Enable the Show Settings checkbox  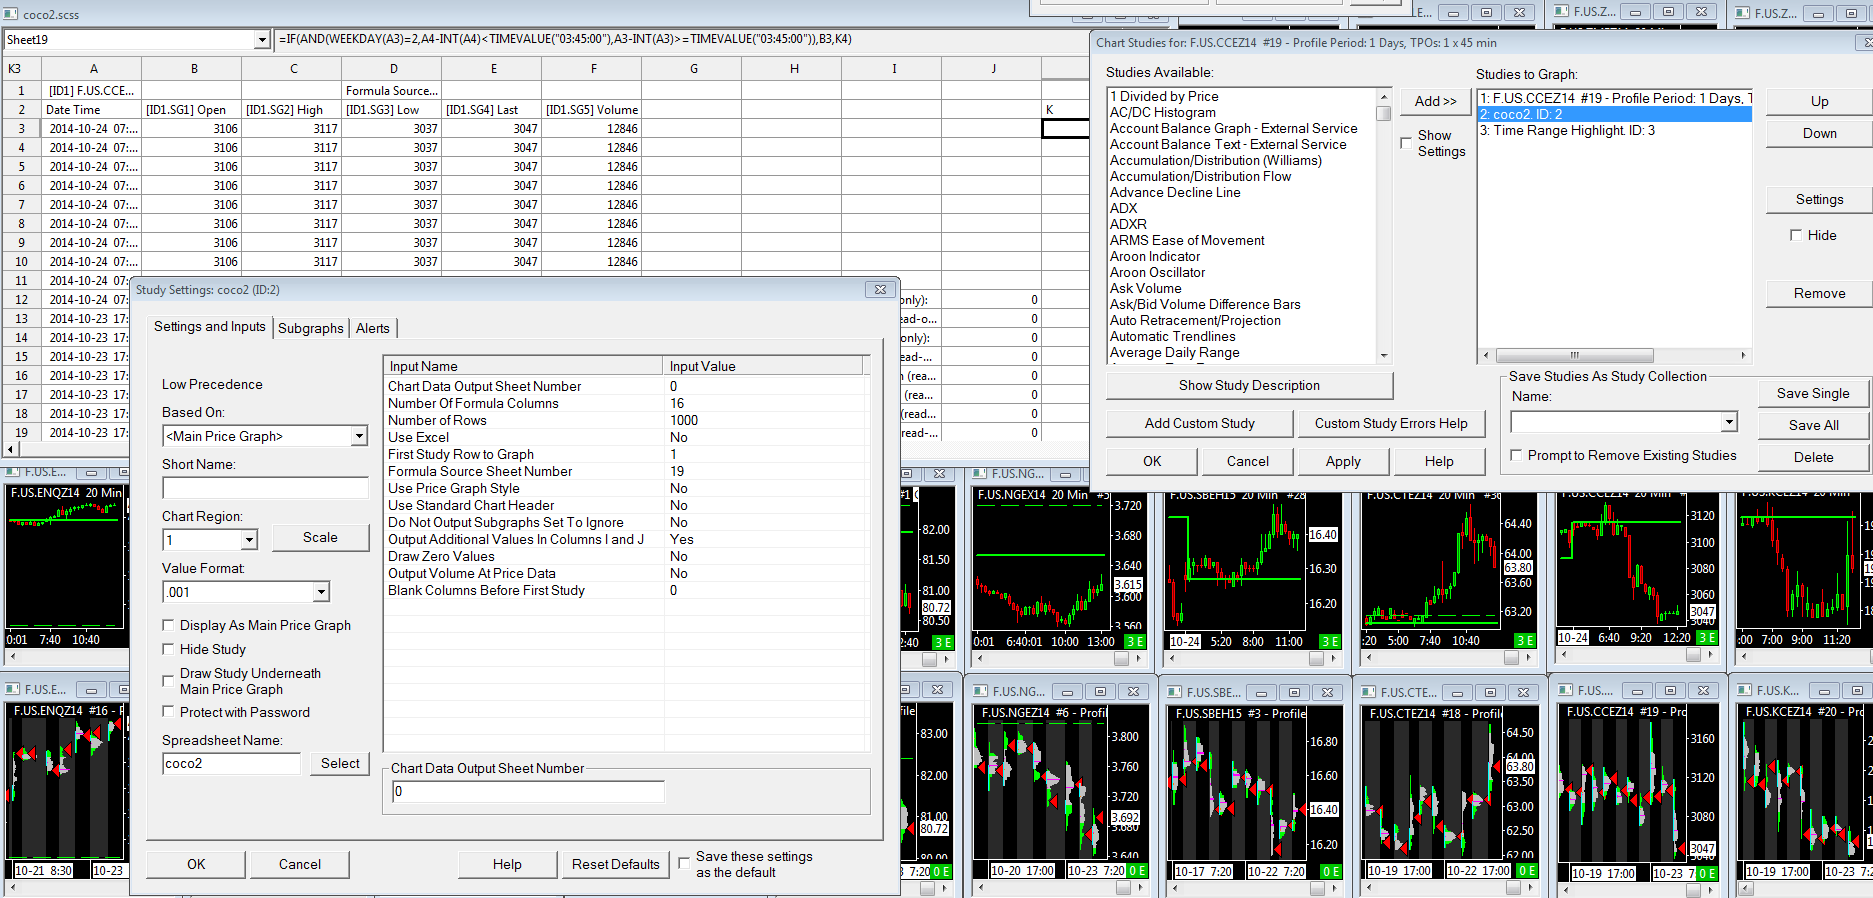(1406, 143)
